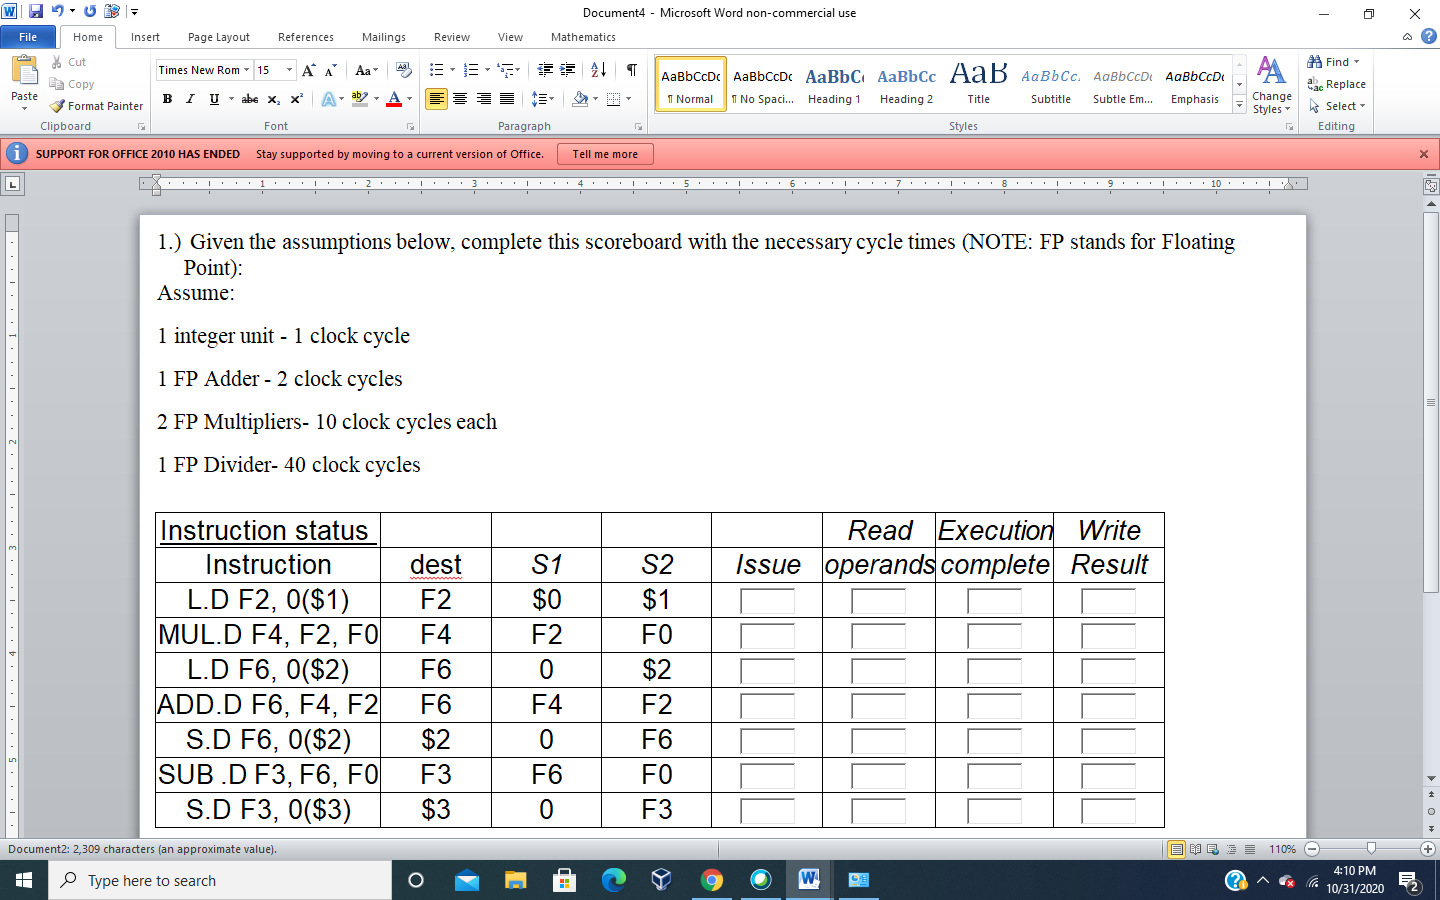Viewport: 1440px width, 900px height.
Task: Open the font size dropdown
Action: tap(290, 70)
